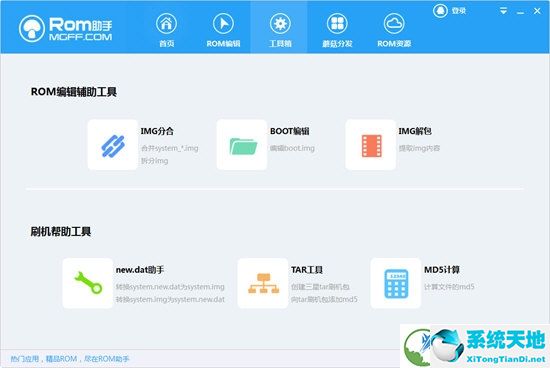Screen dimensions: 550x368
Task: Switch to the ROM编辑 tab
Action: [x=223, y=30]
